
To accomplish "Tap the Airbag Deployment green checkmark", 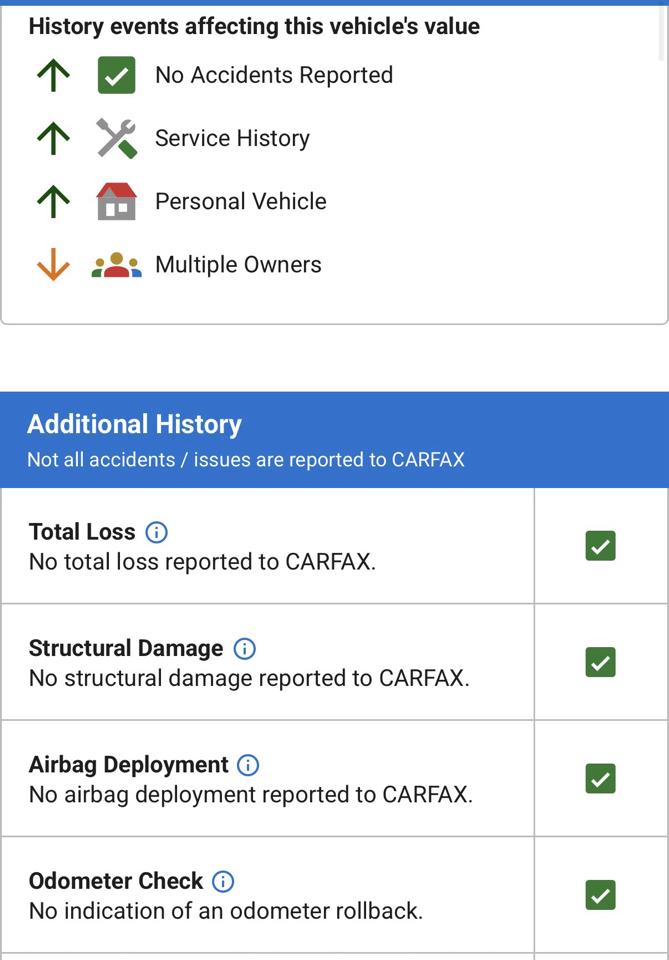I will 600,778.
